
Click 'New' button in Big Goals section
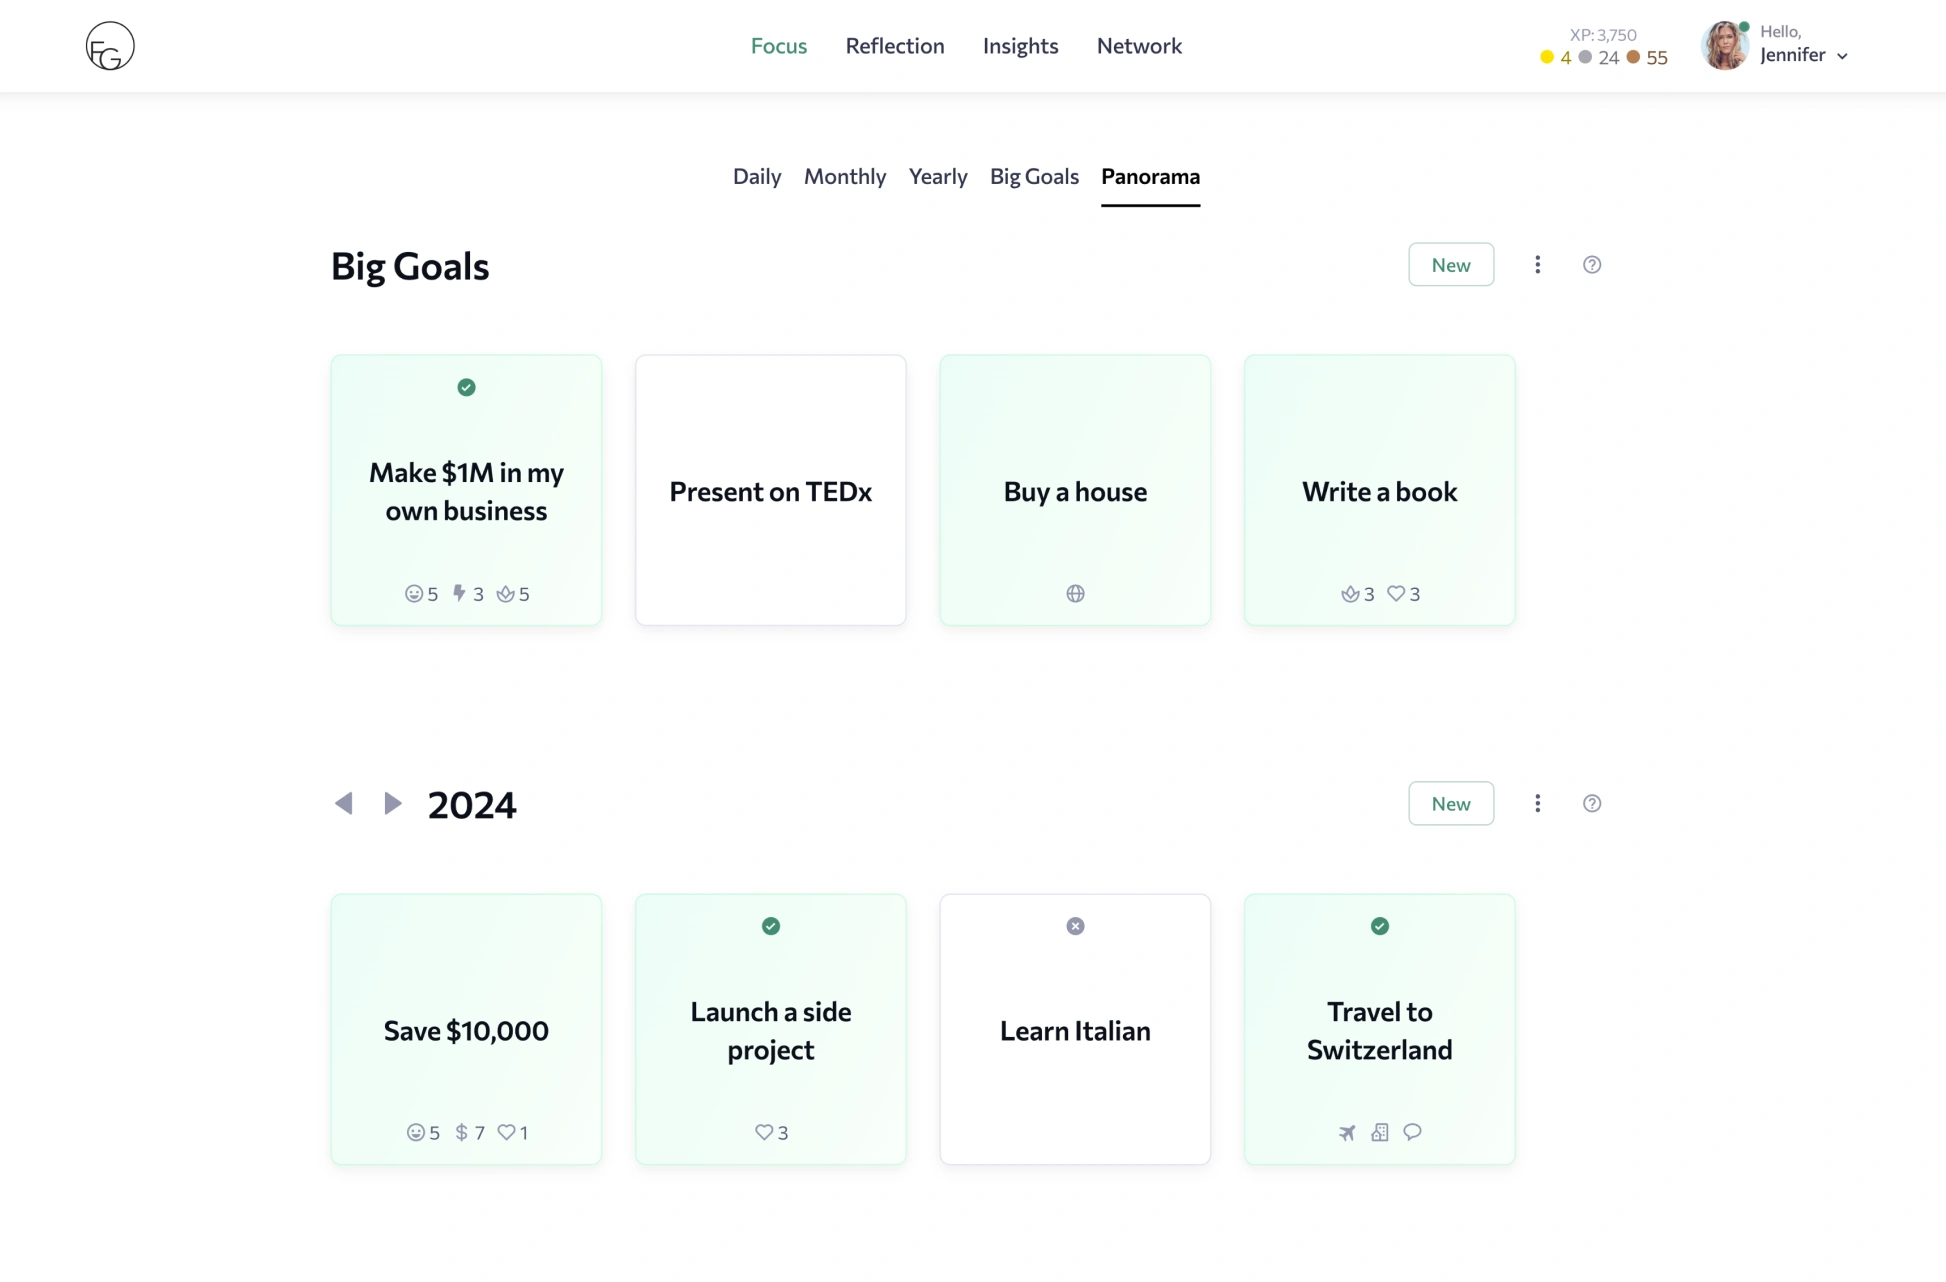(1451, 265)
